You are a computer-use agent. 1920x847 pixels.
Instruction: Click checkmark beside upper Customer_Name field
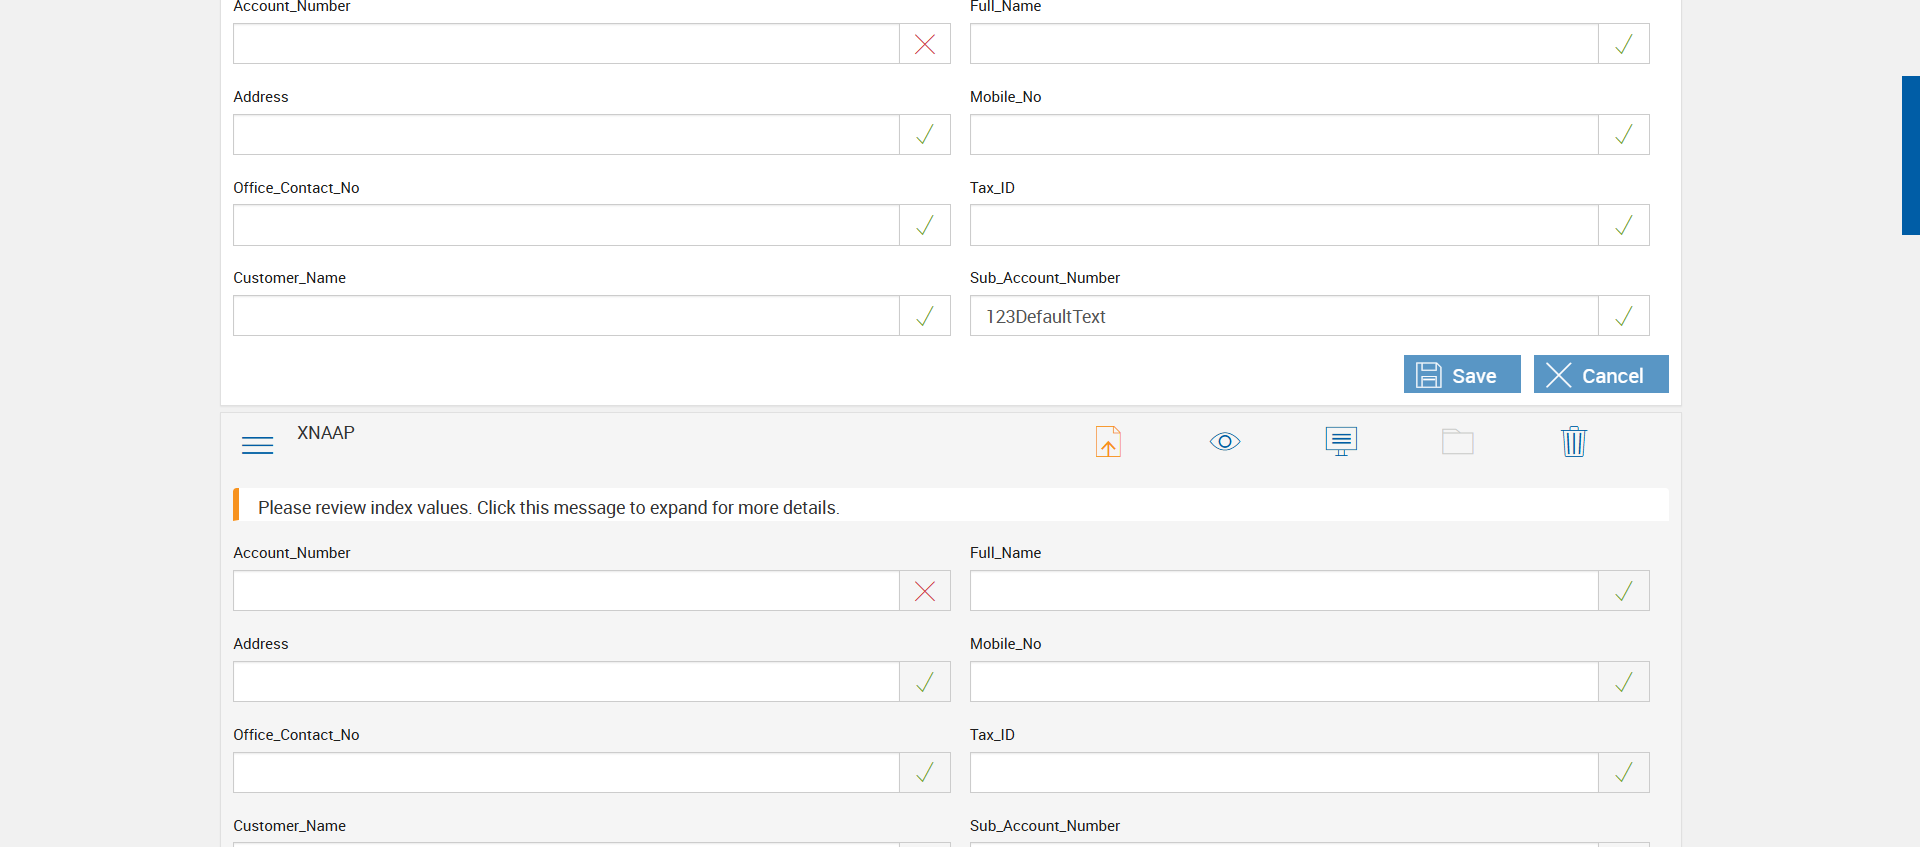pyautogui.click(x=925, y=316)
